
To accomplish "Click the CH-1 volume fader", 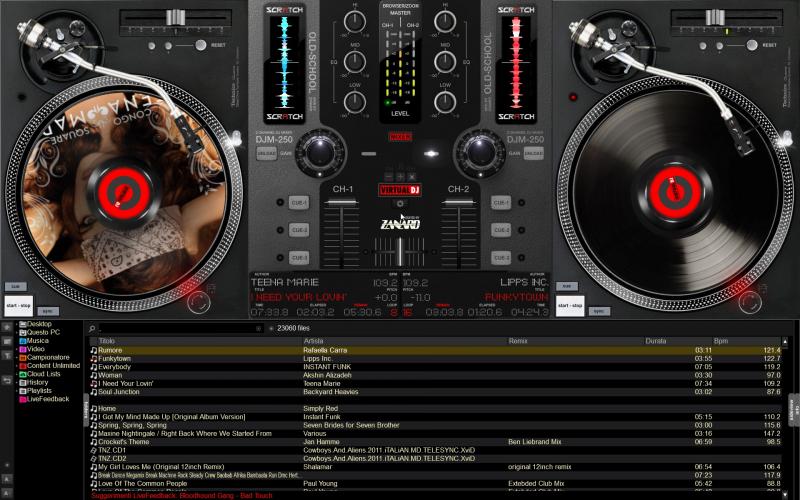I will tap(341, 203).
